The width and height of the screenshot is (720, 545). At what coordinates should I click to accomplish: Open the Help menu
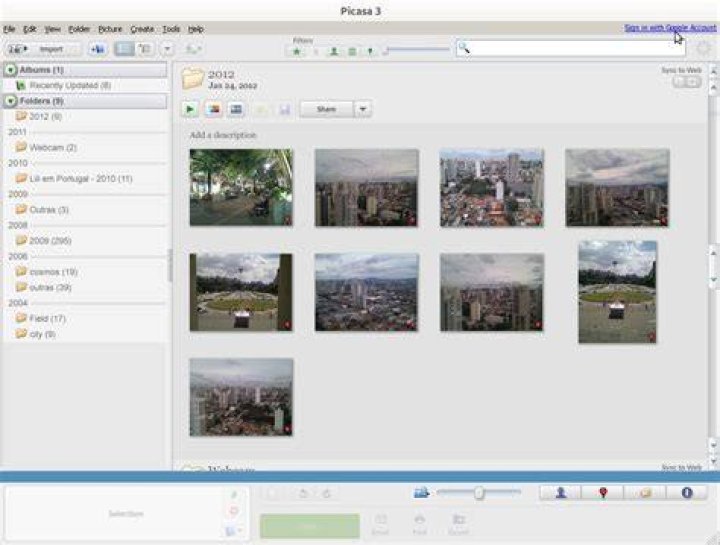tap(196, 29)
